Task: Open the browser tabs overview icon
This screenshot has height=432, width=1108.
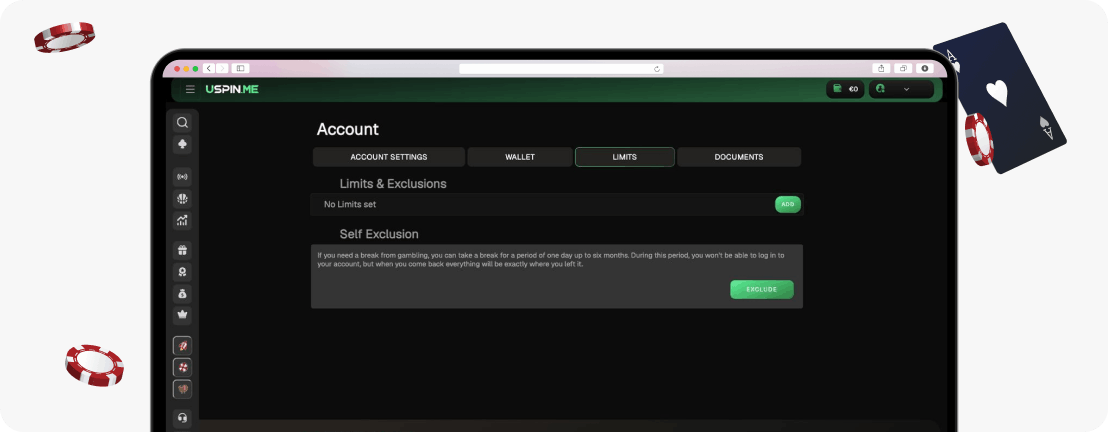Action: click(903, 69)
